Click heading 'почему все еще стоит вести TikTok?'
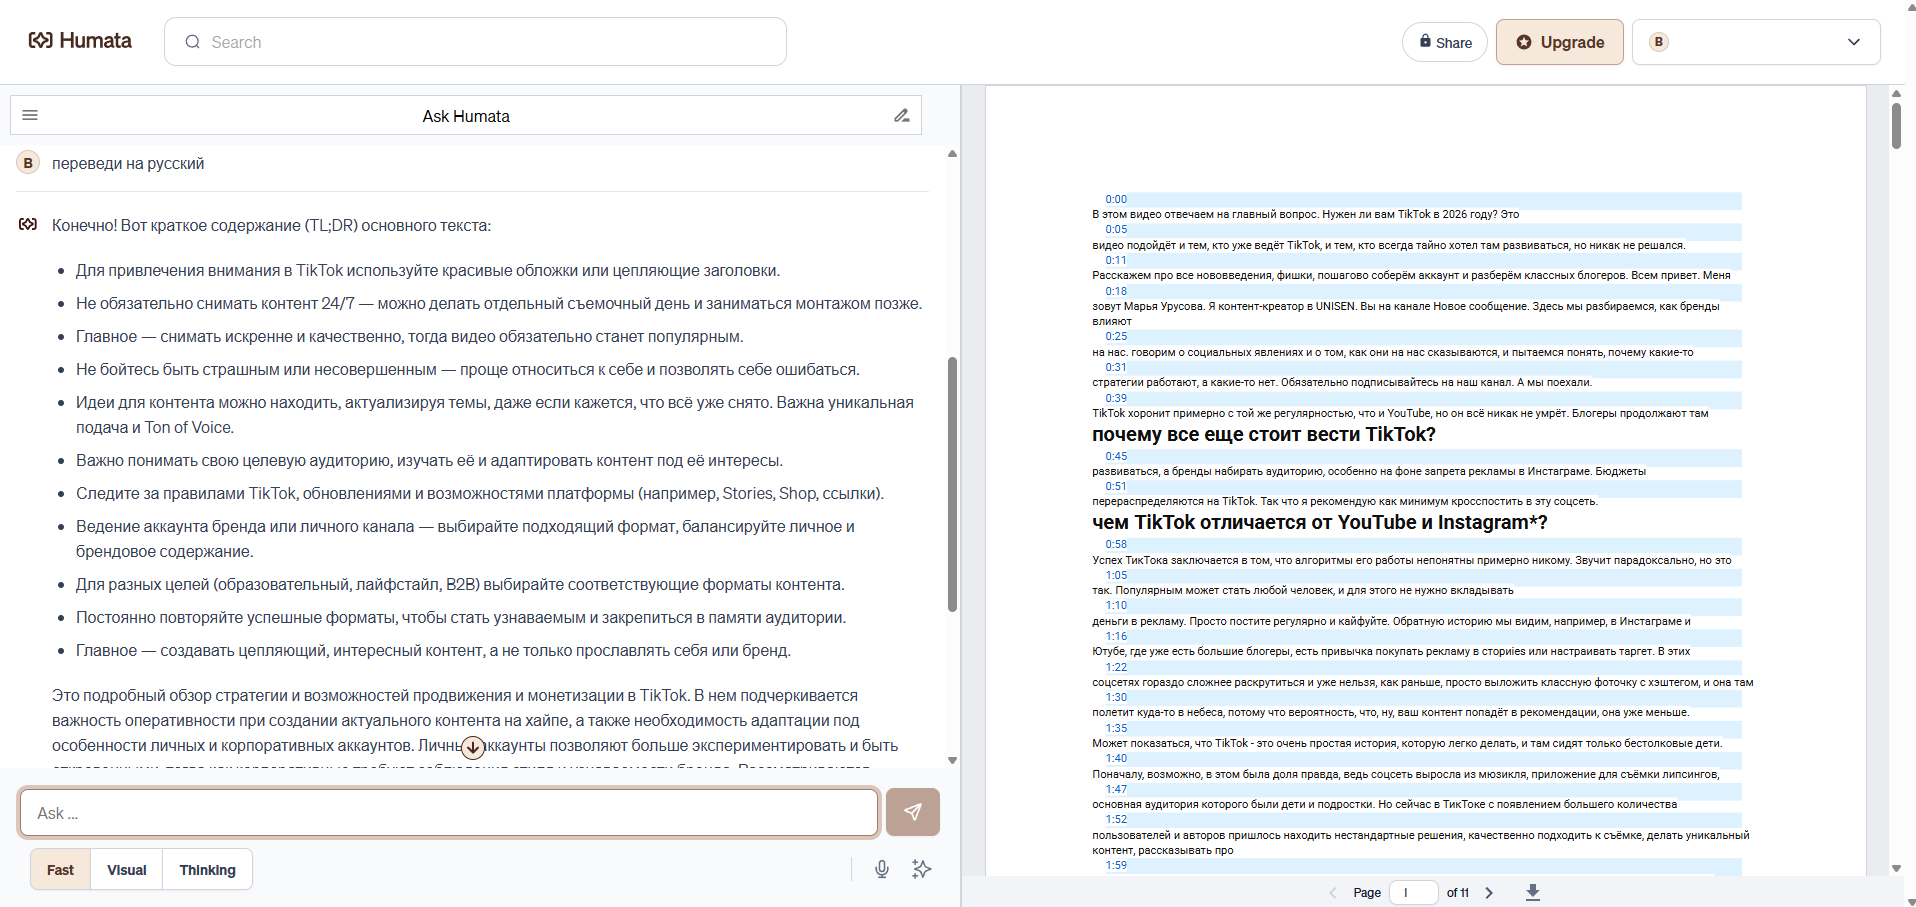Viewport: 1916px width, 907px height. [1264, 434]
